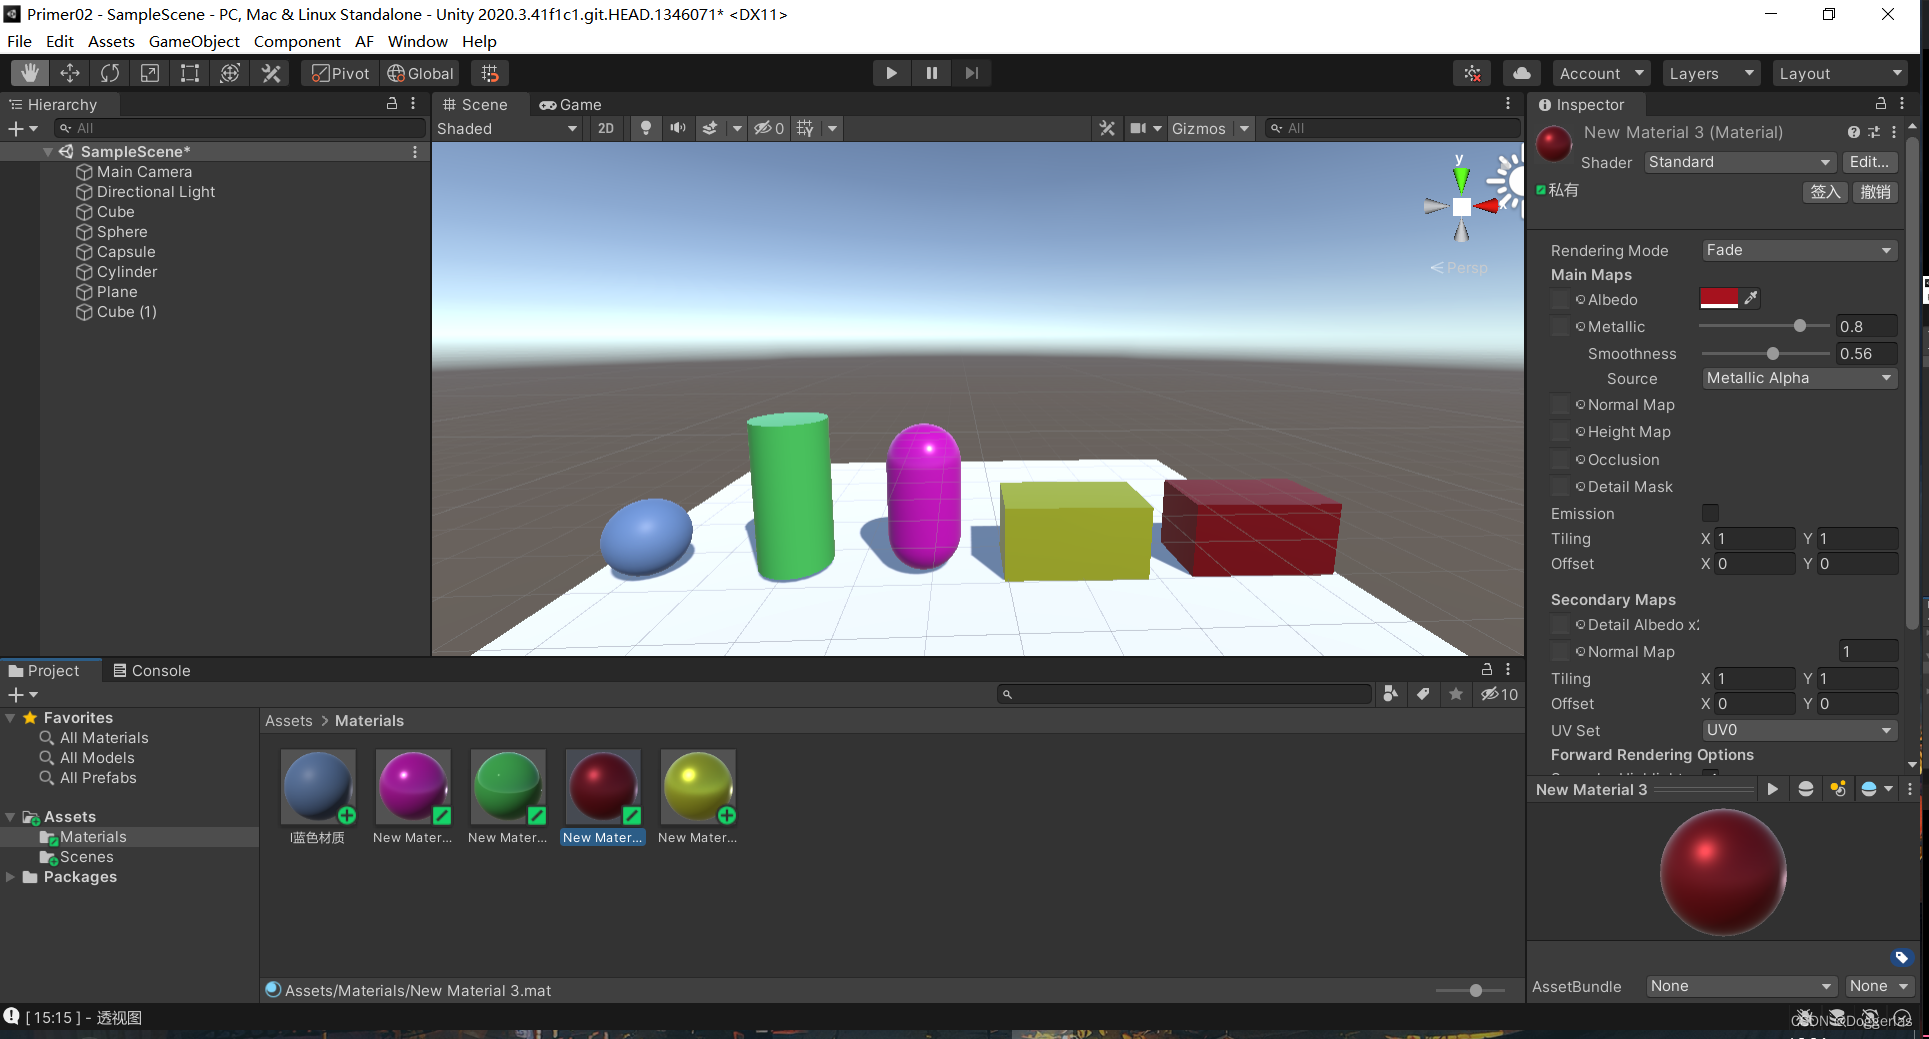Open the Window menu
Viewport: 1929px width, 1039px height.
417,41
